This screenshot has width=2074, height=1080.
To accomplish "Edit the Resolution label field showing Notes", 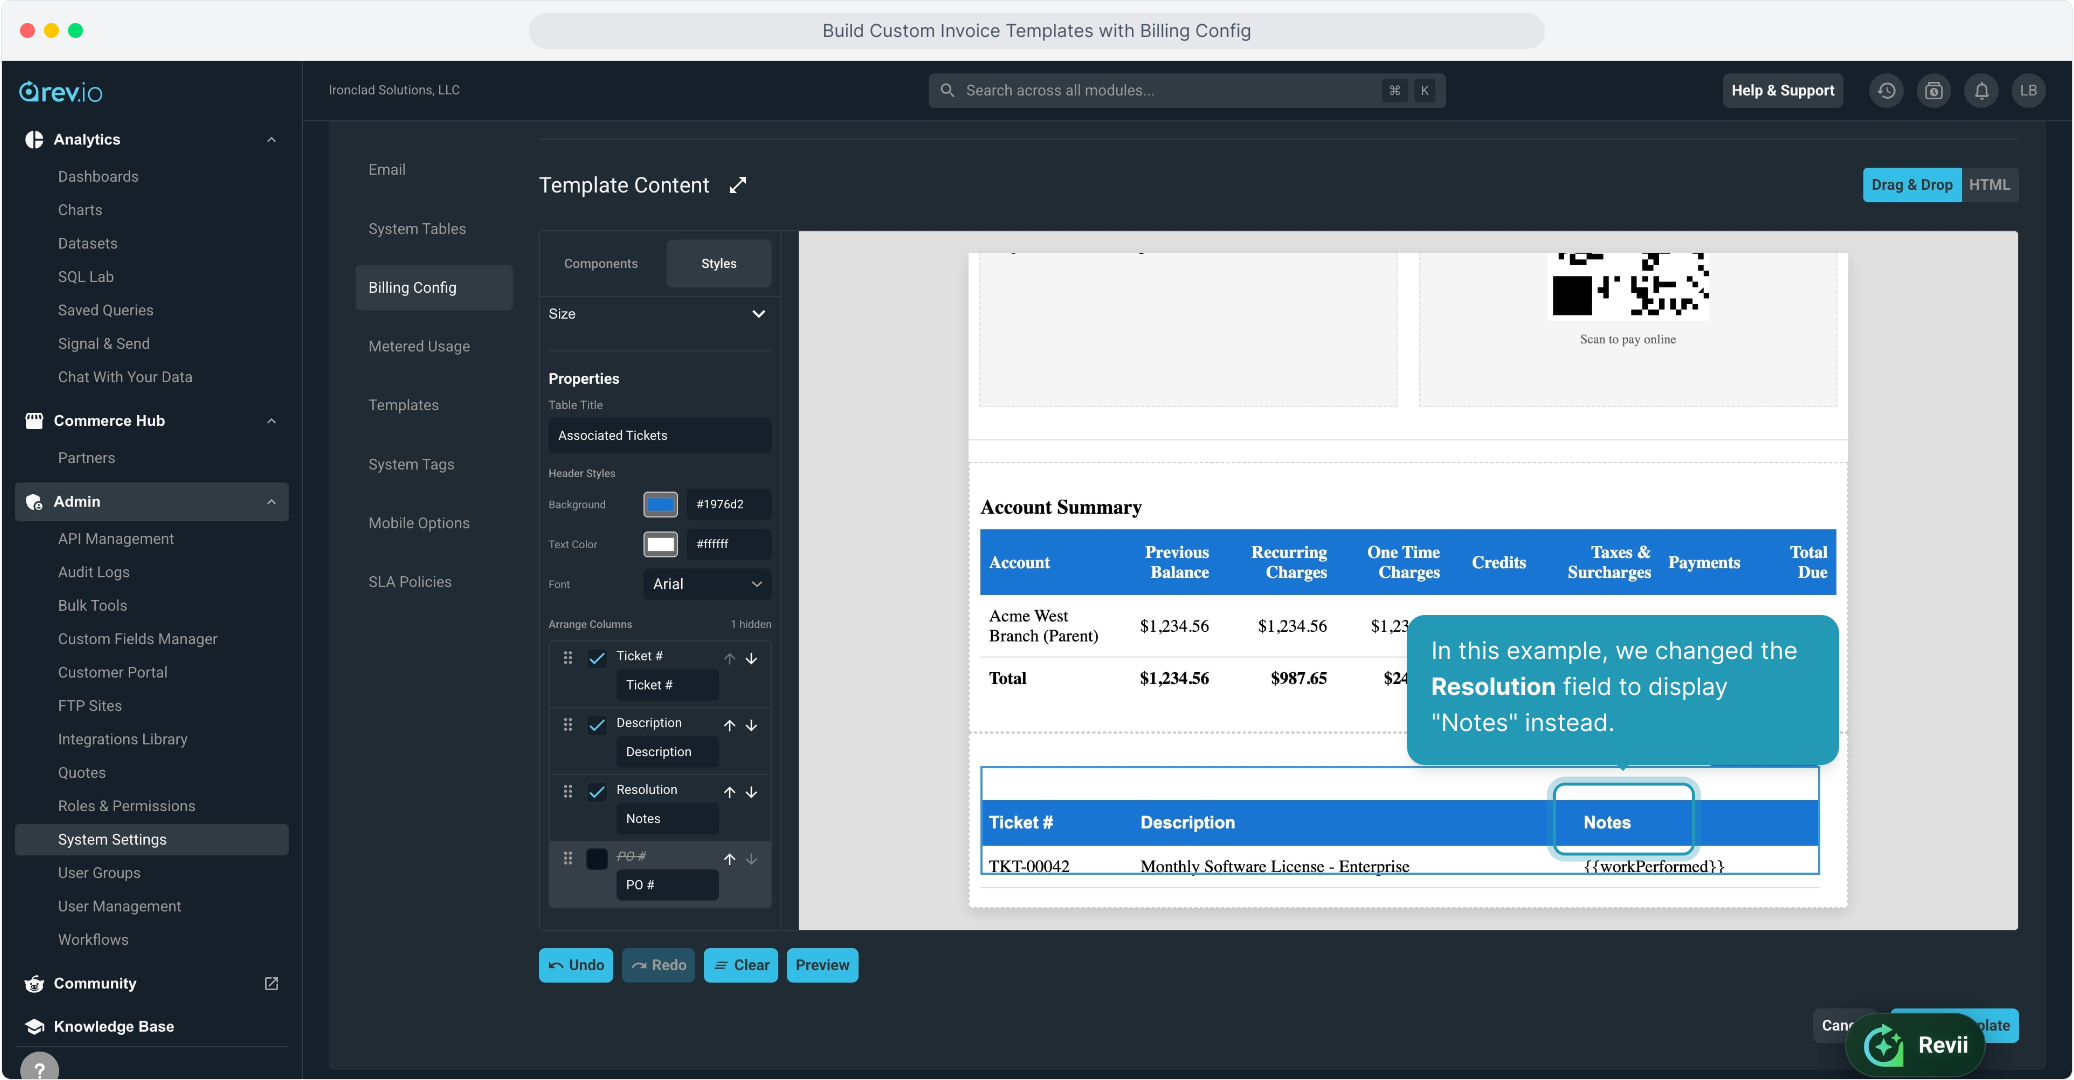I will pos(667,819).
